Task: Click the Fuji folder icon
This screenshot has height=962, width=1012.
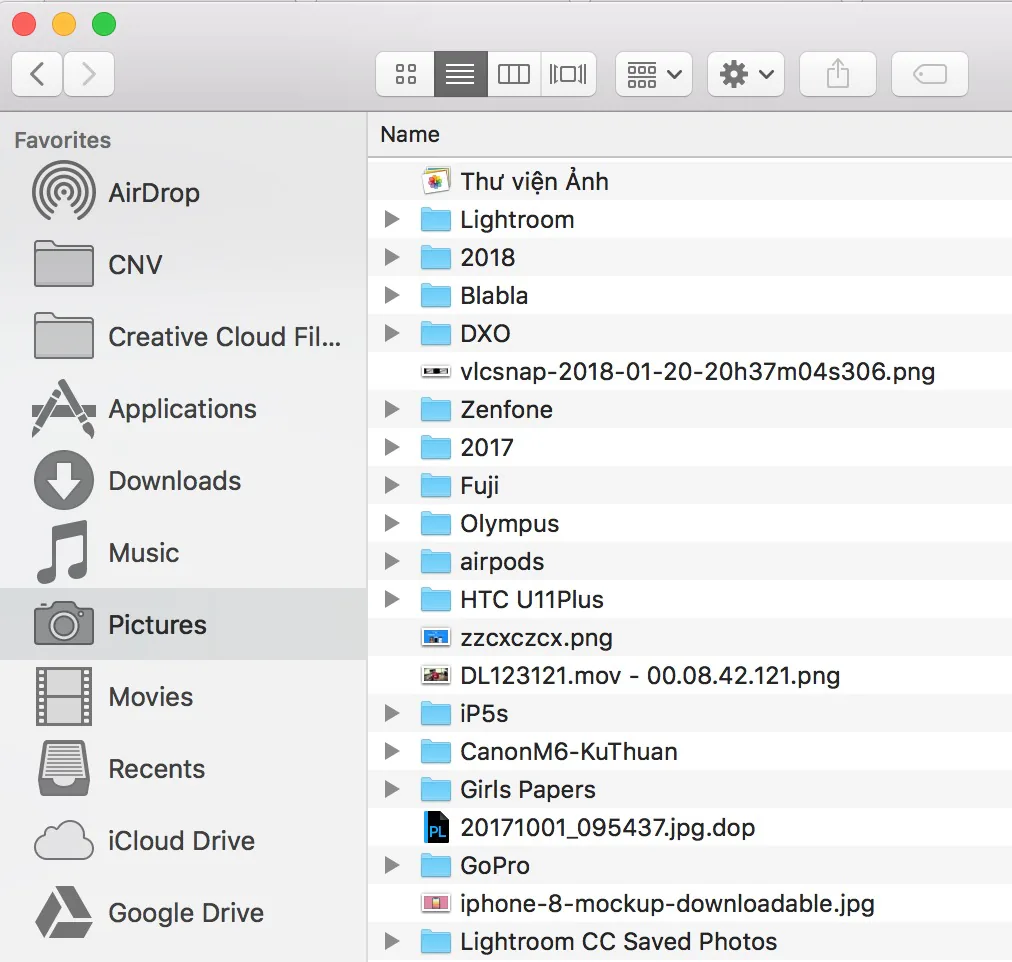Action: click(436, 485)
